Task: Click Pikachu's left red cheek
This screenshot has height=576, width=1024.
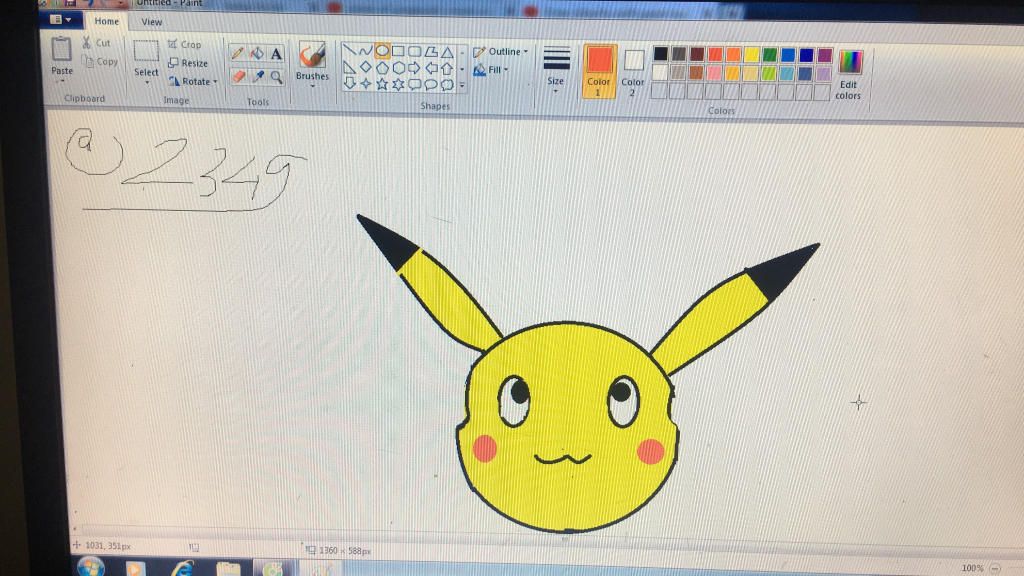Action: click(x=485, y=448)
